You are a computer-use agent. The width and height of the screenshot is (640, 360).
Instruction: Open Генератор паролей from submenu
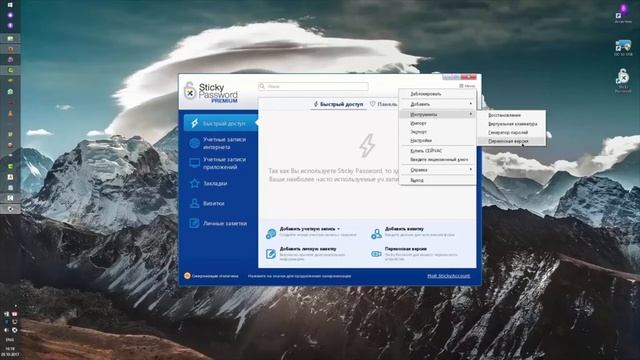[511, 132]
